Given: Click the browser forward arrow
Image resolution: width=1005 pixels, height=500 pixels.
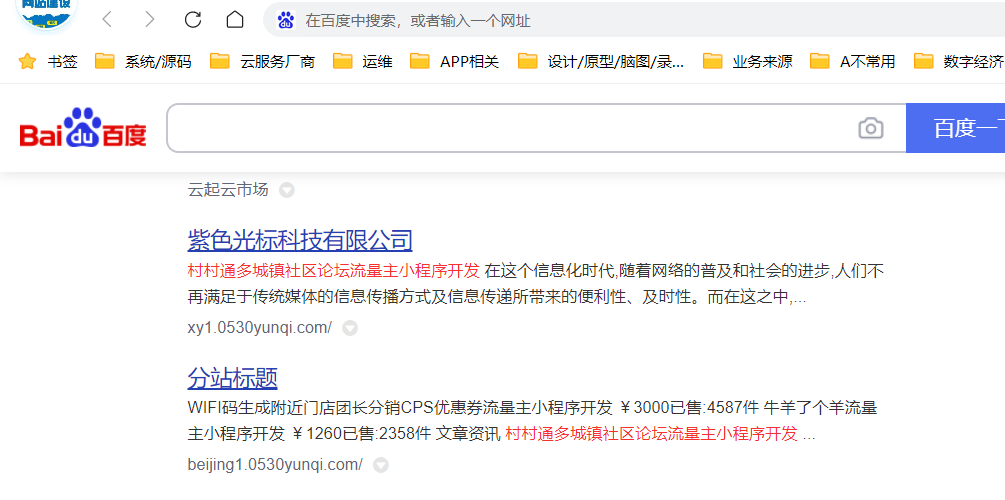Looking at the screenshot, I should point(150,20).
